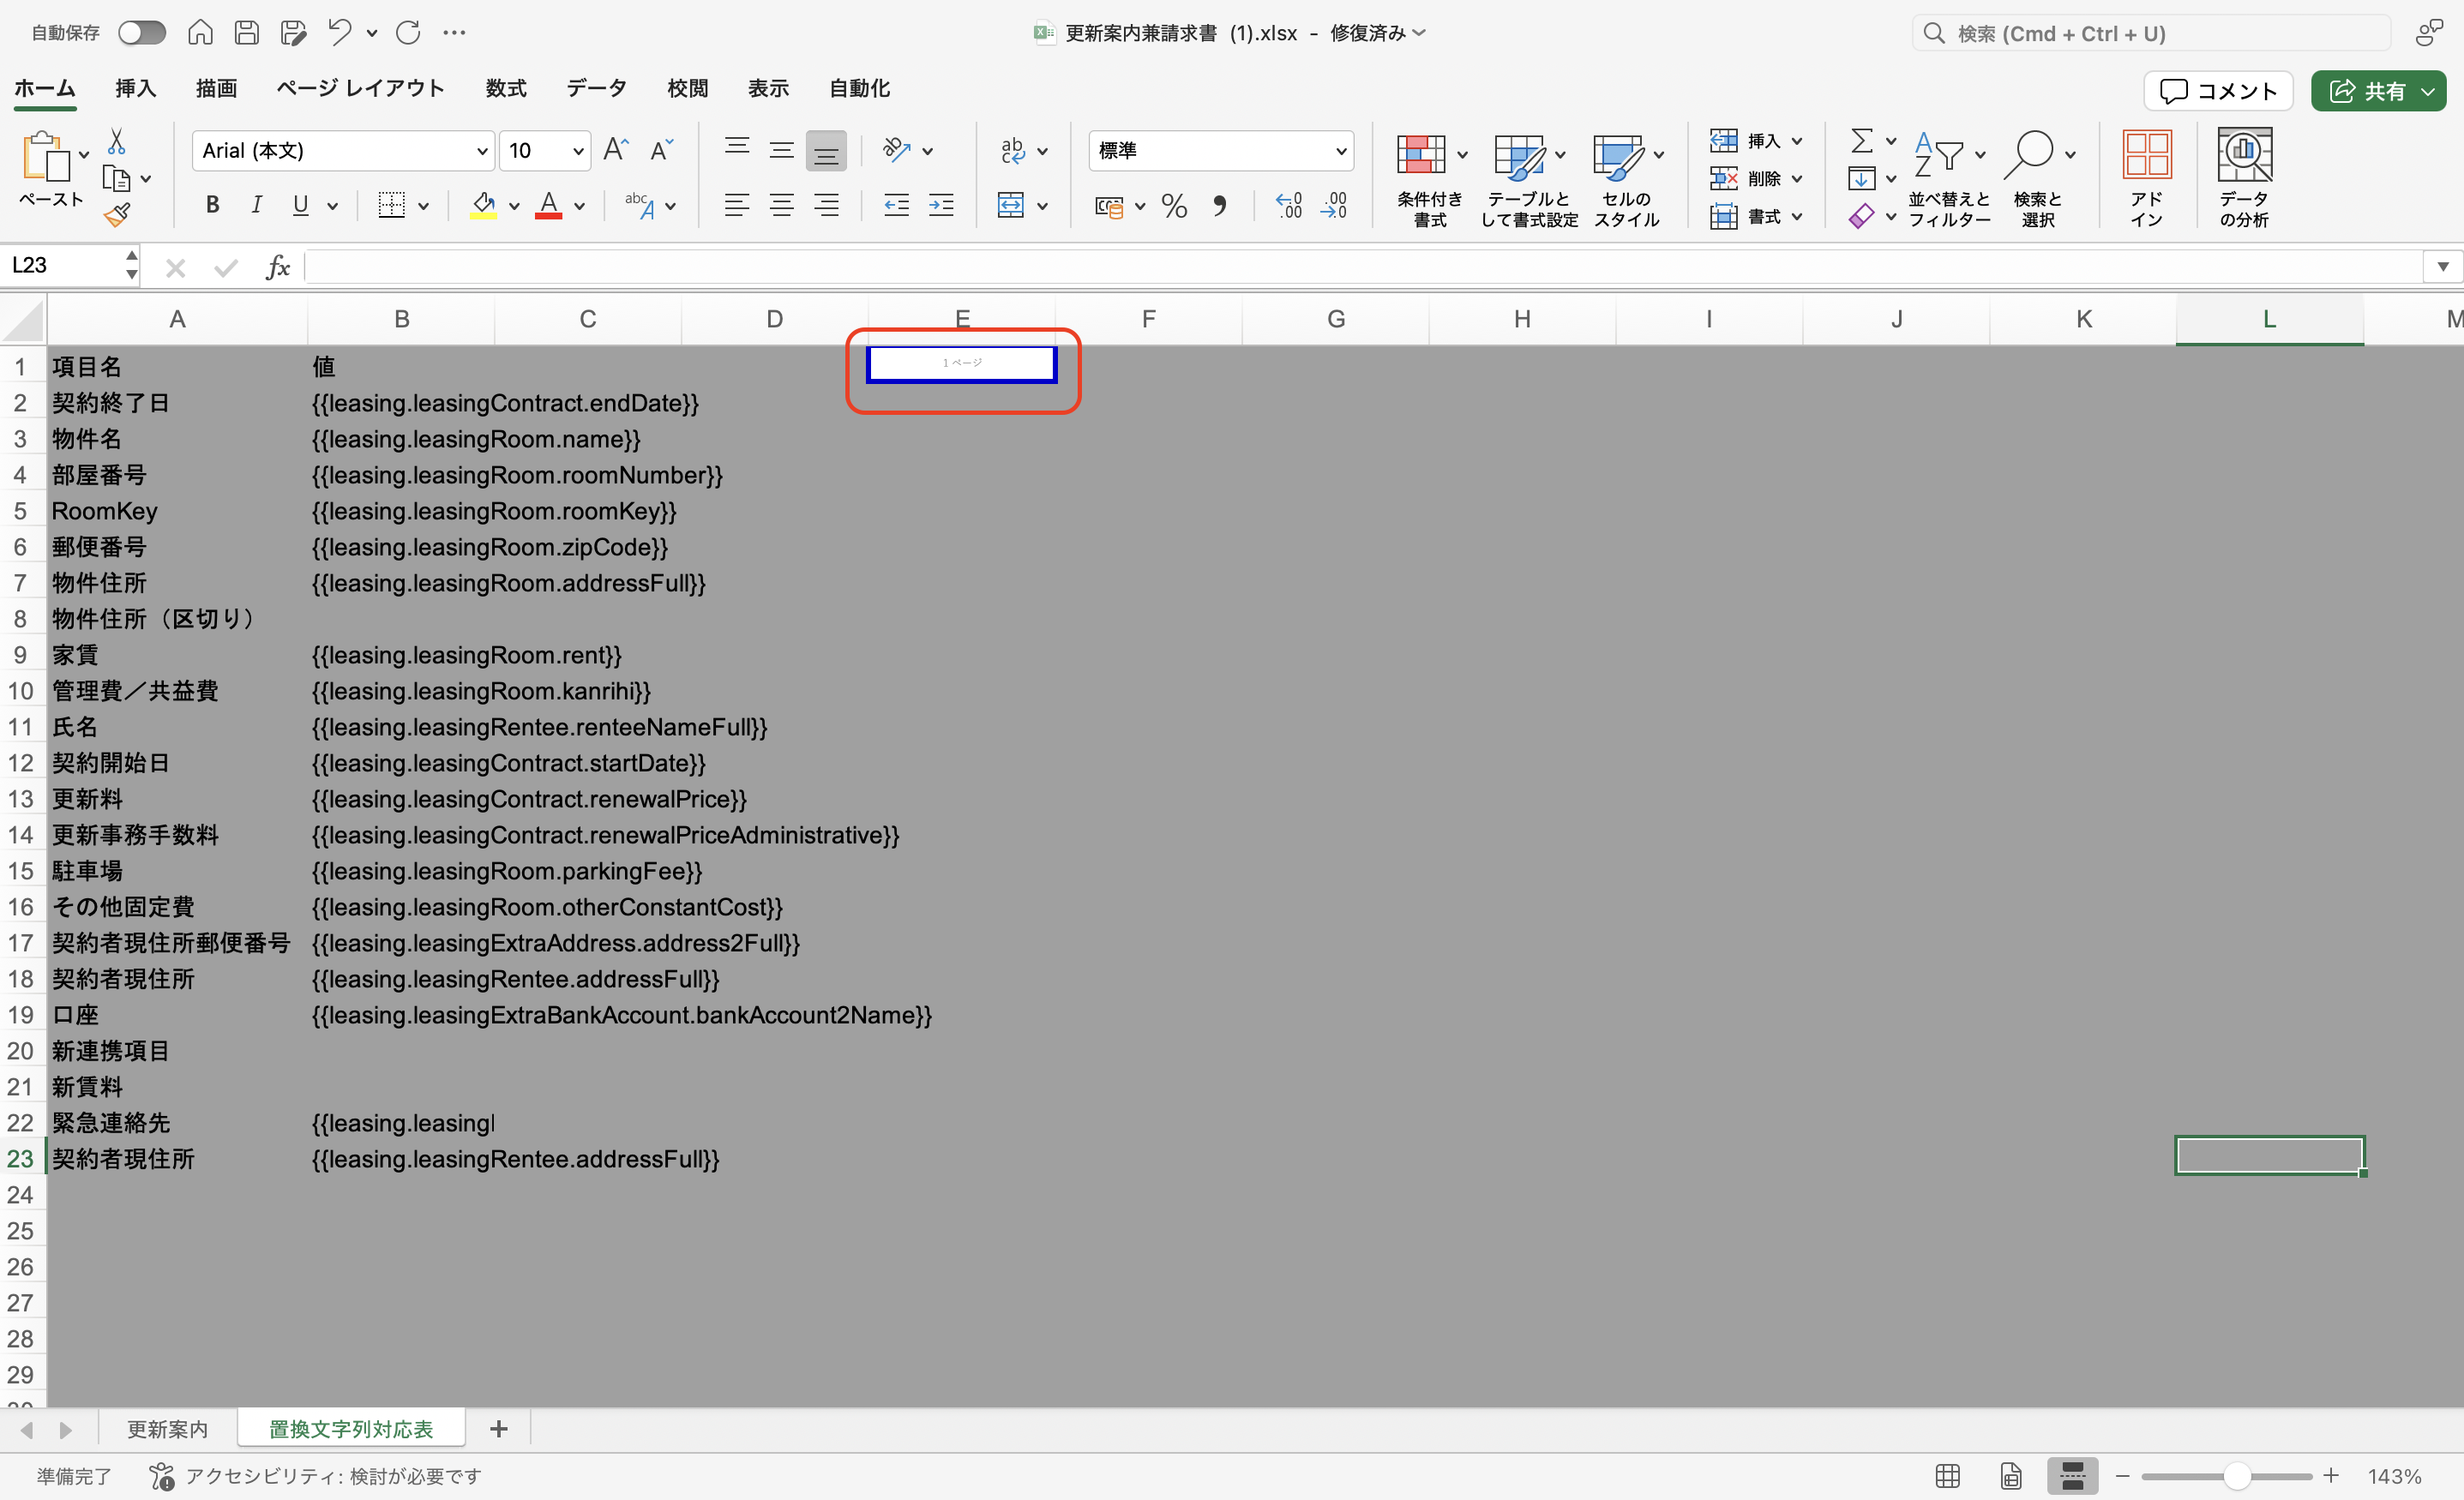2464x1500 pixels.
Task: Align text left
Action: [x=737, y=206]
